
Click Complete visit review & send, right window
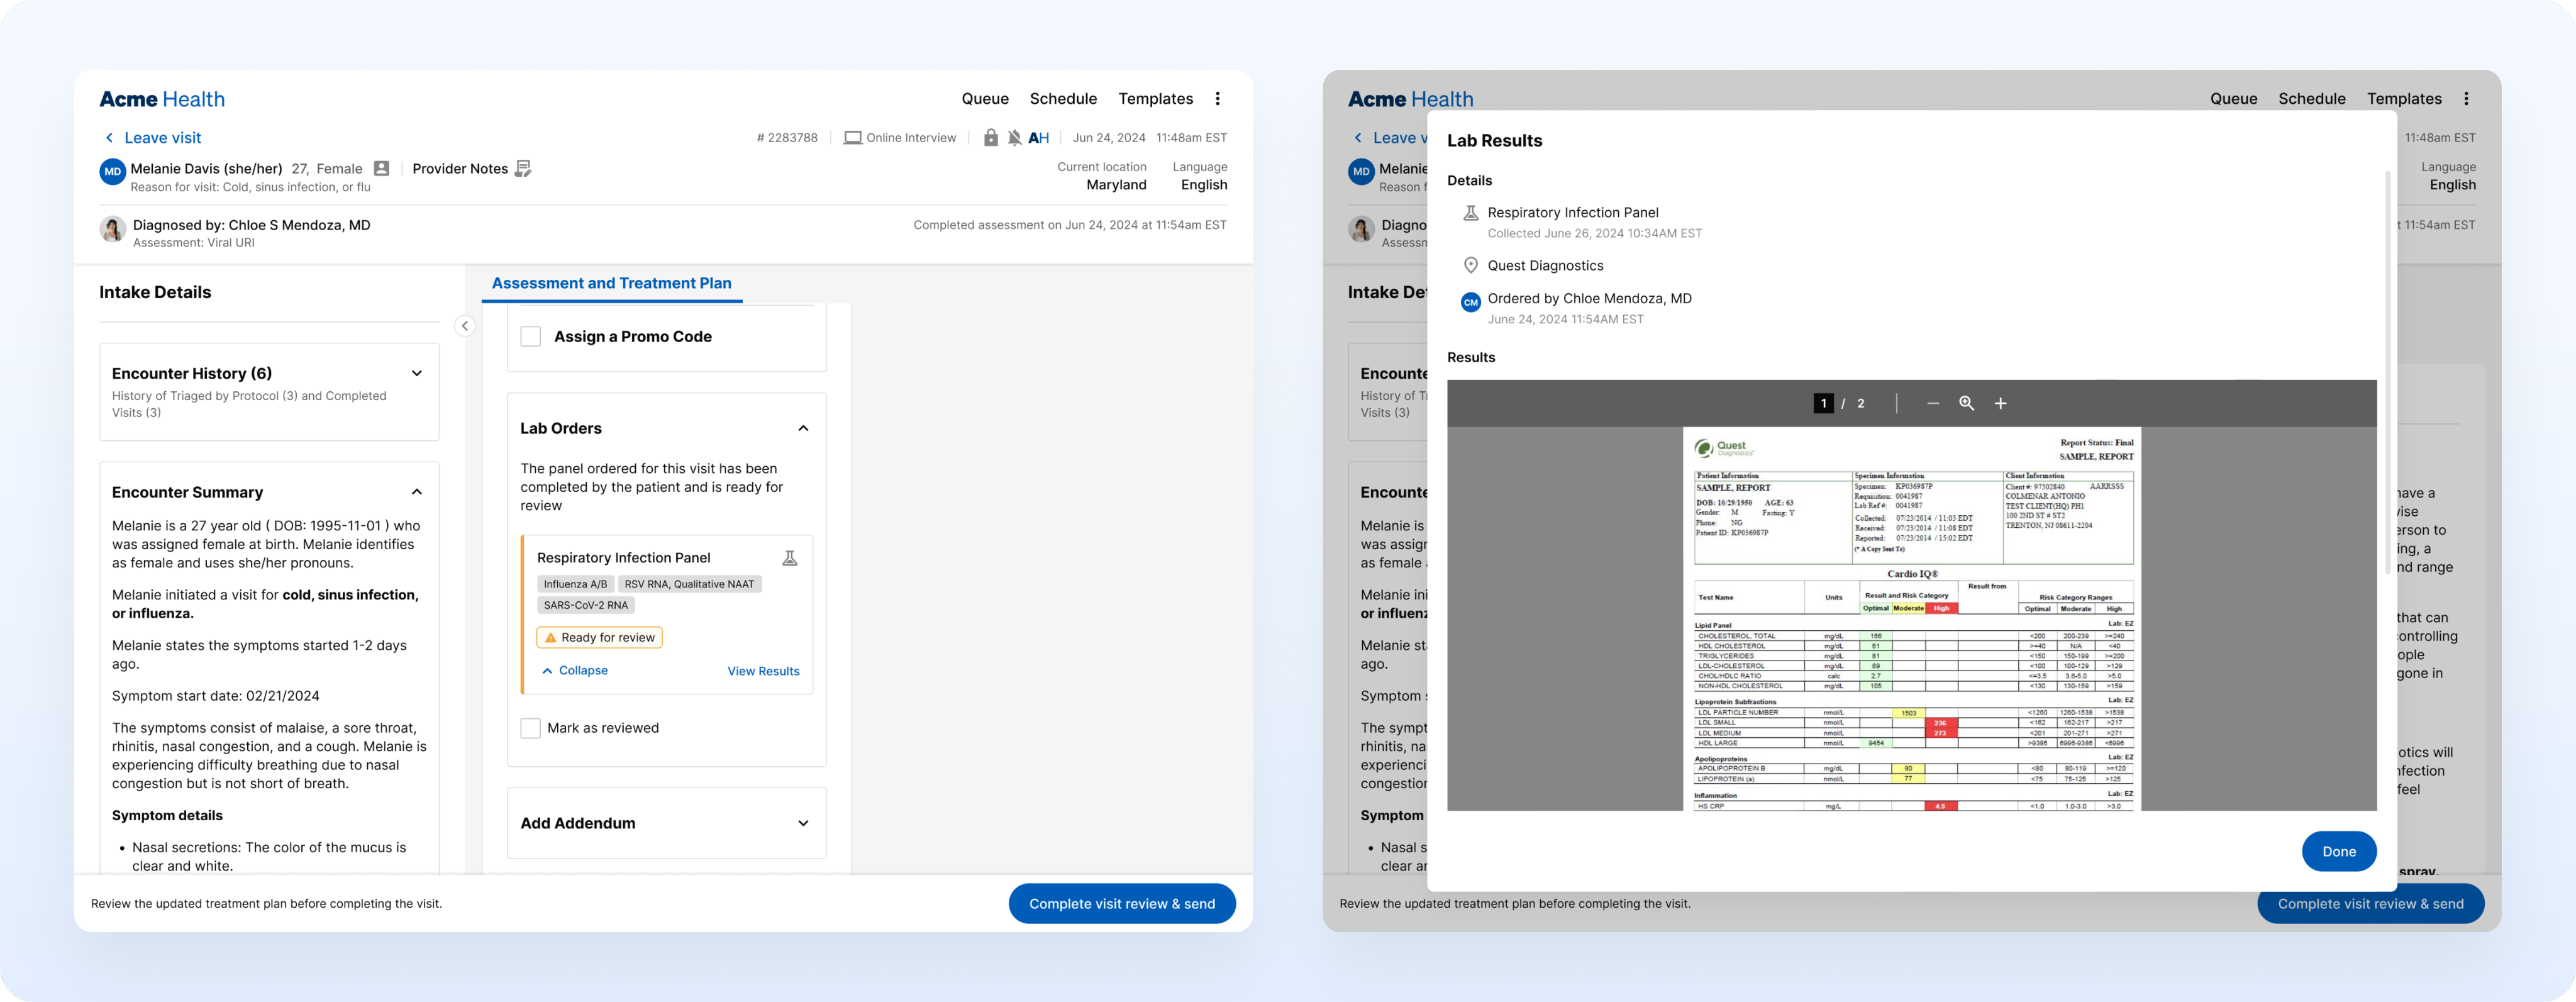coord(2370,903)
